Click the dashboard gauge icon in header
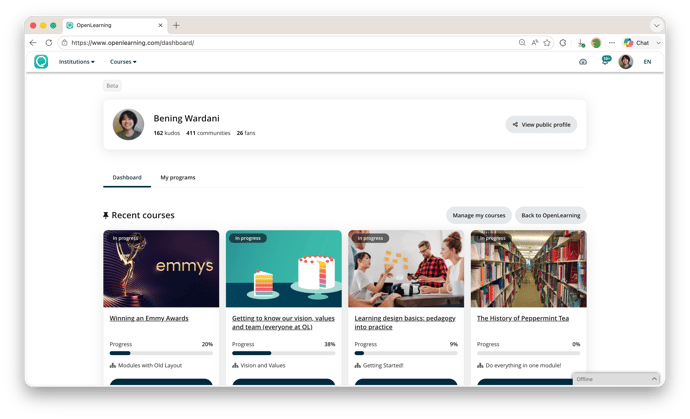This screenshot has width=690, height=419. pos(583,62)
